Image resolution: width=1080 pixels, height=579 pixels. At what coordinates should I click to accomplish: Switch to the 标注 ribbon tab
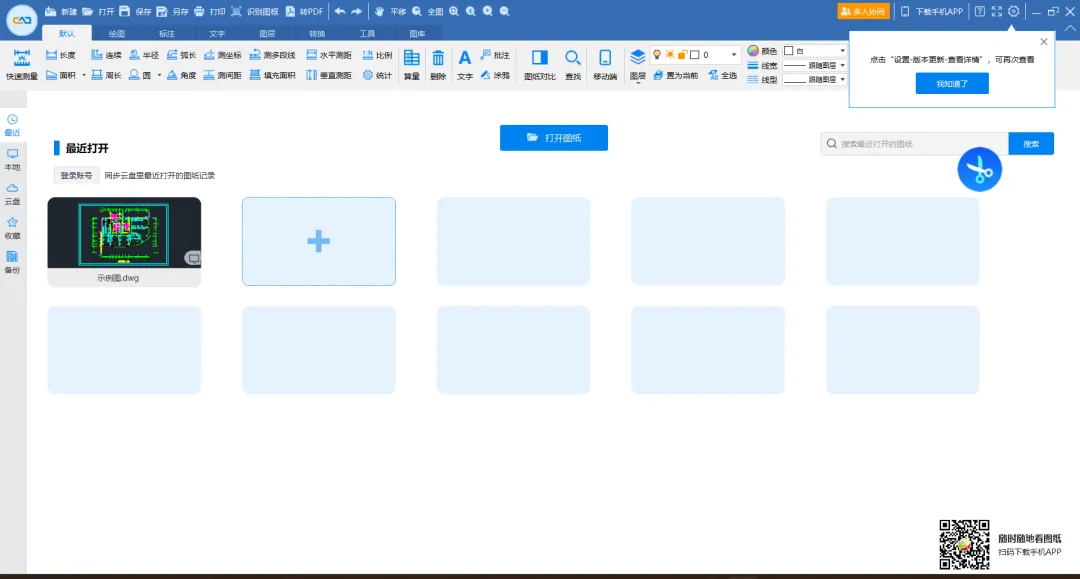click(167, 34)
